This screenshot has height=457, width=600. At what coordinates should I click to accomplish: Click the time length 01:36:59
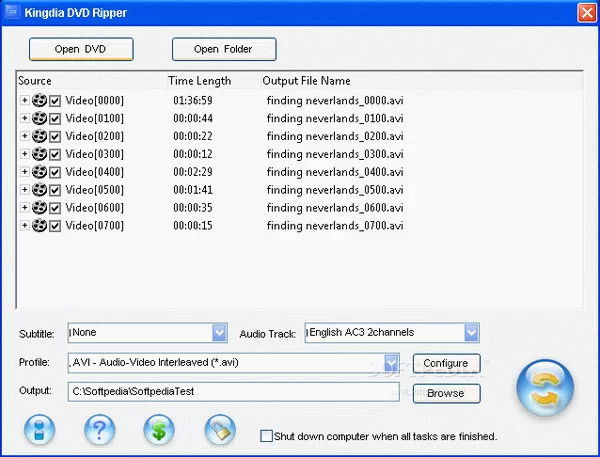(193, 101)
